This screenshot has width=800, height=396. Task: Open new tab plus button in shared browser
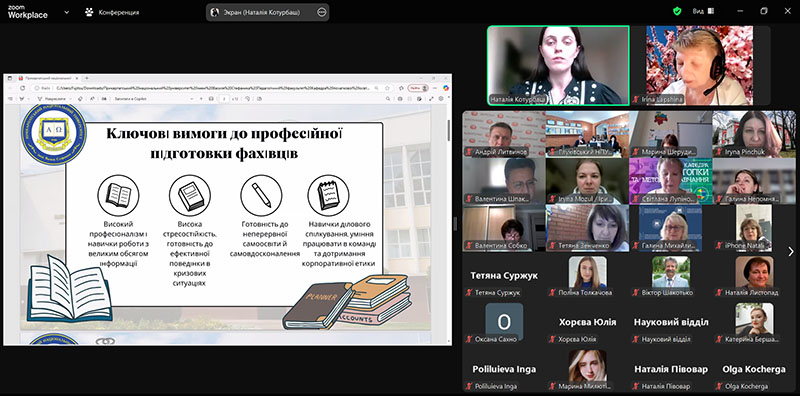[86, 78]
